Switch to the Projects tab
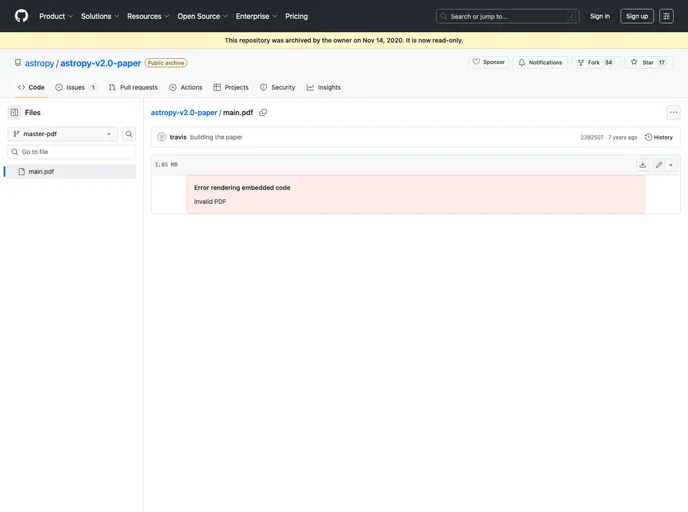 tap(231, 87)
